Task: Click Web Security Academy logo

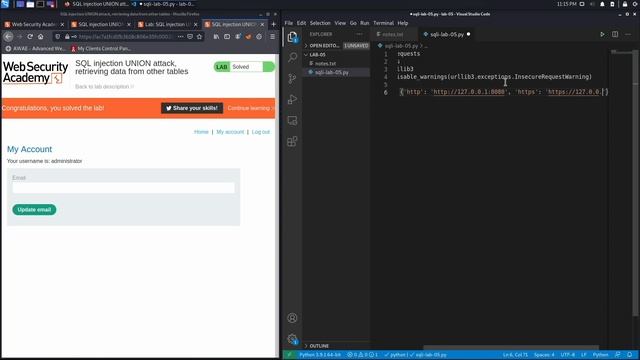Action: (36, 72)
